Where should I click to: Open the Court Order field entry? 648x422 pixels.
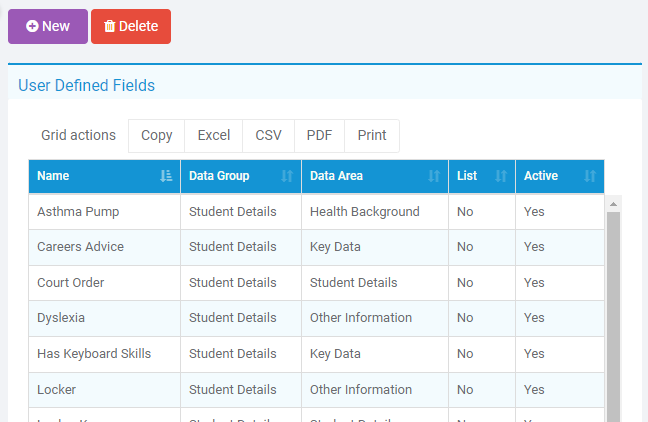click(x=317, y=283)
